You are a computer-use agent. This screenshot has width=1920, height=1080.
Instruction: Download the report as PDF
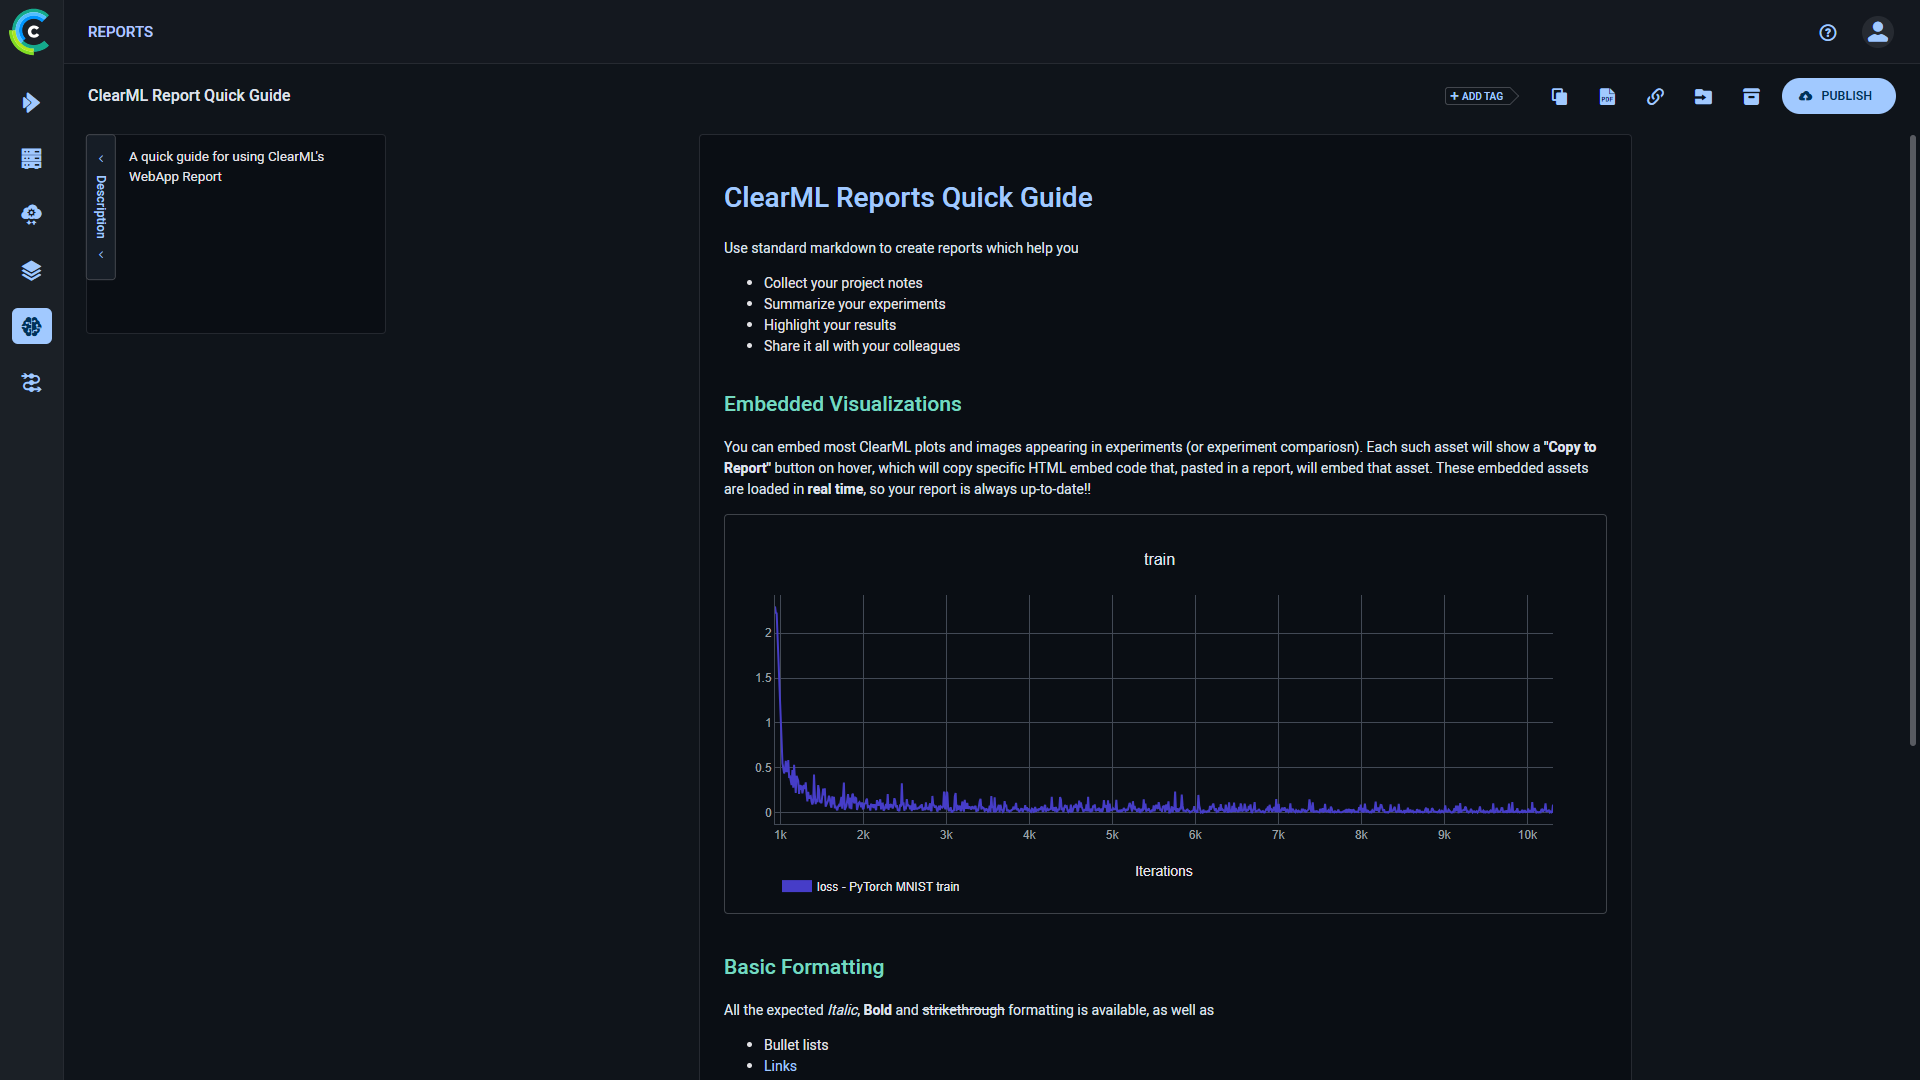pos(1607,96)
